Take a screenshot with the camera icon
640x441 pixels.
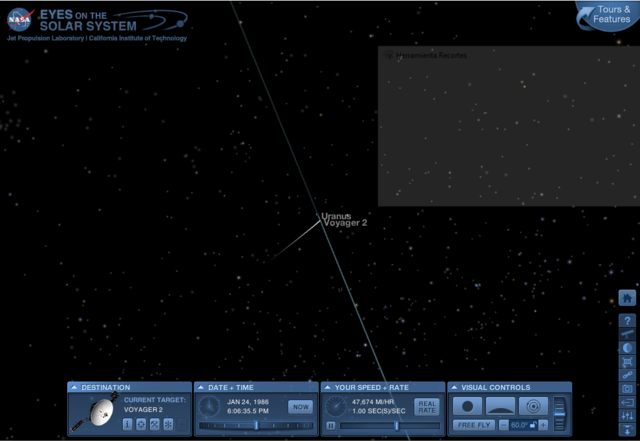click(x=627, y=389)
